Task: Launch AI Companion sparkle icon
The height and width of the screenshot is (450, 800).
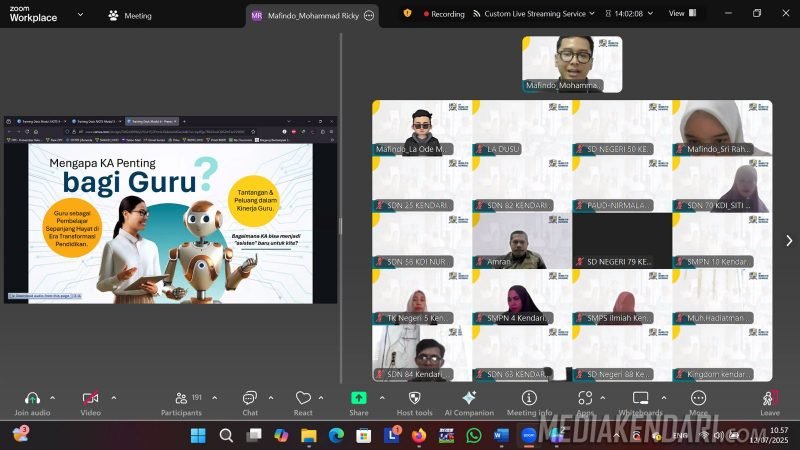Action: 469,398
